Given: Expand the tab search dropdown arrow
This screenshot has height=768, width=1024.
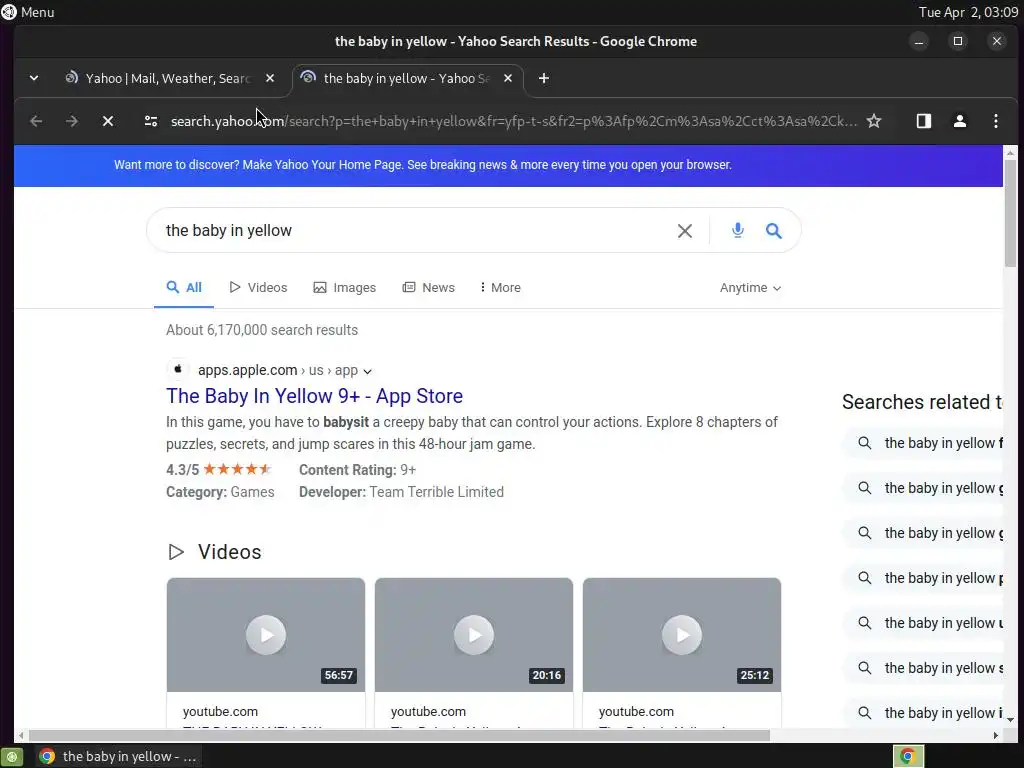Looking at the screenshot, I should 34,78.
